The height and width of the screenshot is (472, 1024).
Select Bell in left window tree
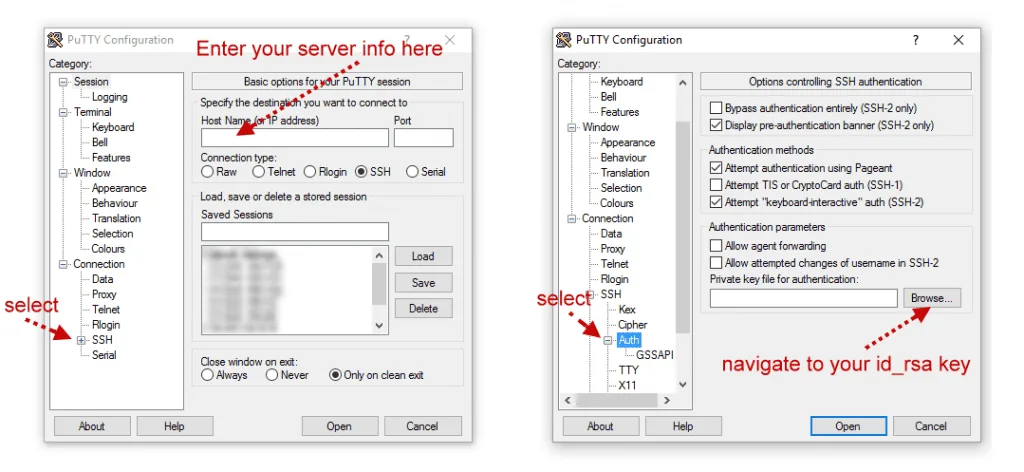[100, 142]
